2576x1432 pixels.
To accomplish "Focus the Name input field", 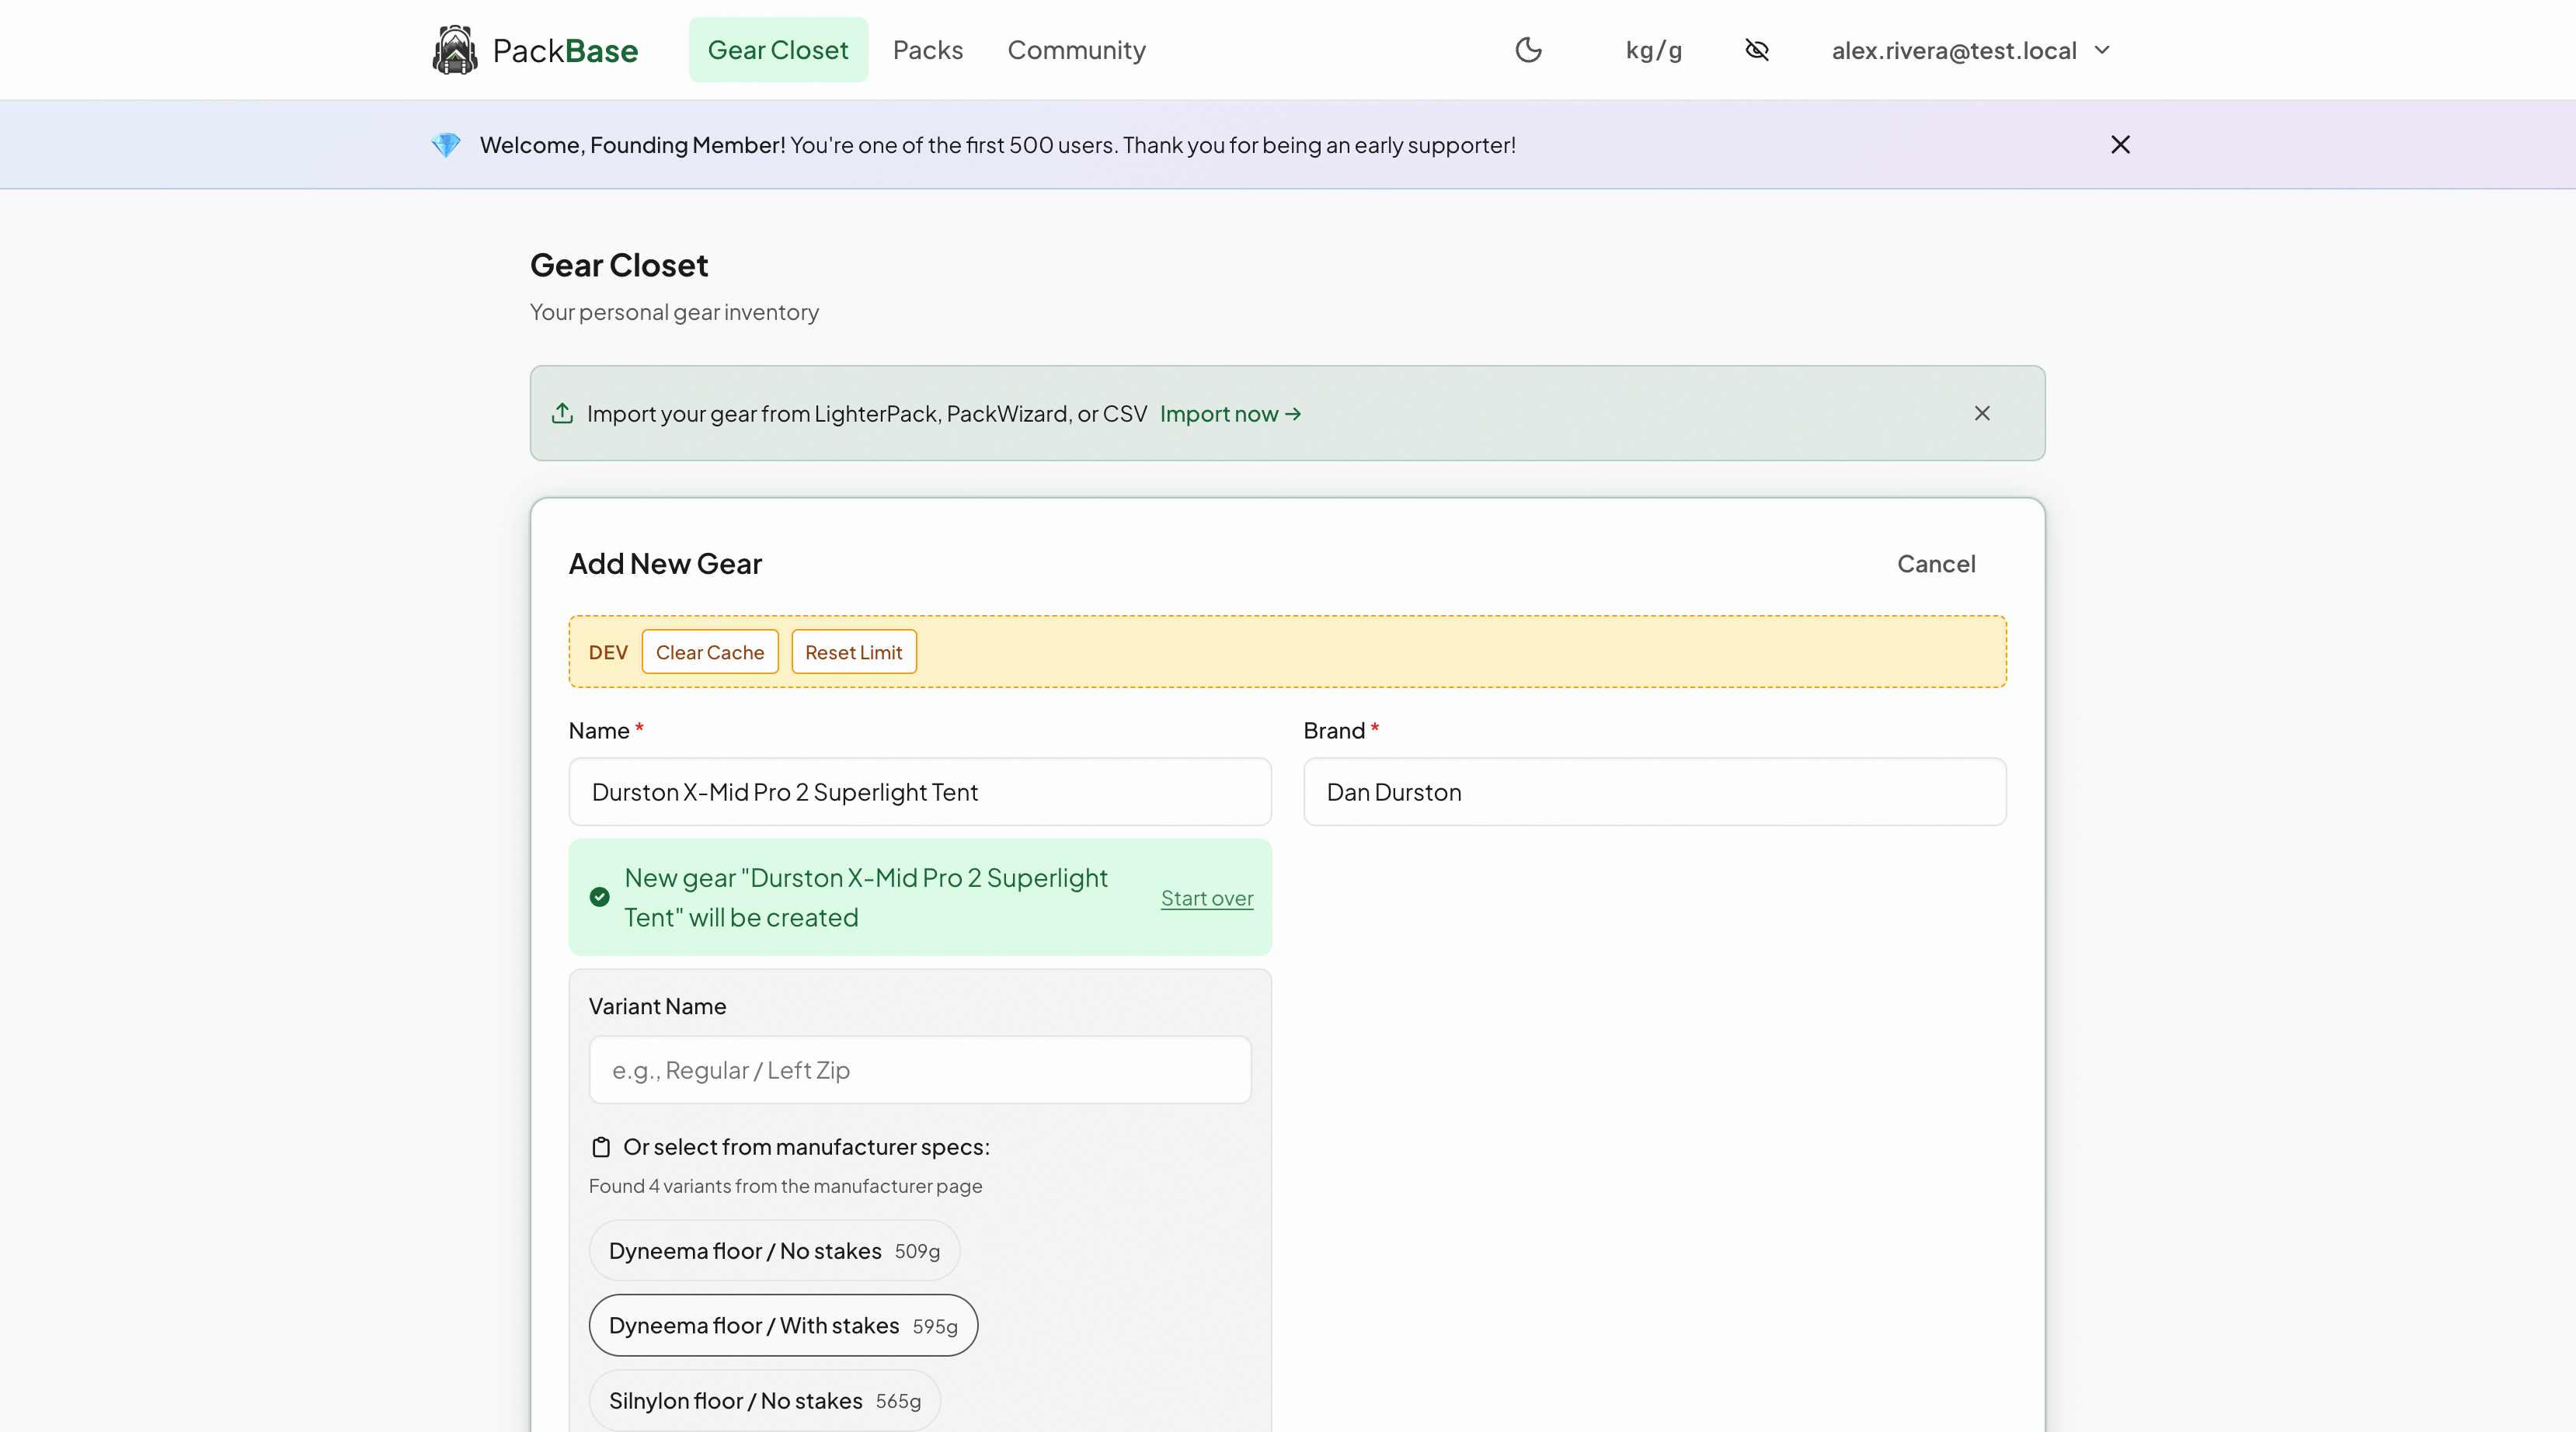I will (920, 792).
